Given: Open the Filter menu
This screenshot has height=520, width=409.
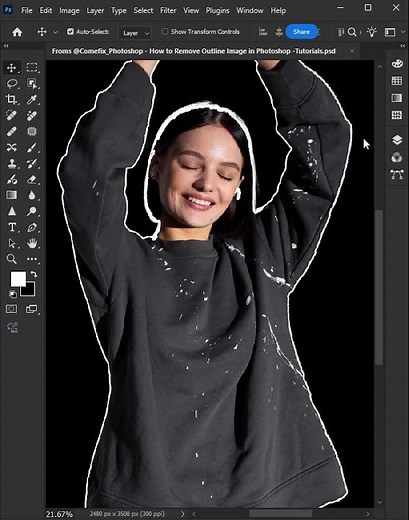Looking at the screenshot, I should [168, 11].
